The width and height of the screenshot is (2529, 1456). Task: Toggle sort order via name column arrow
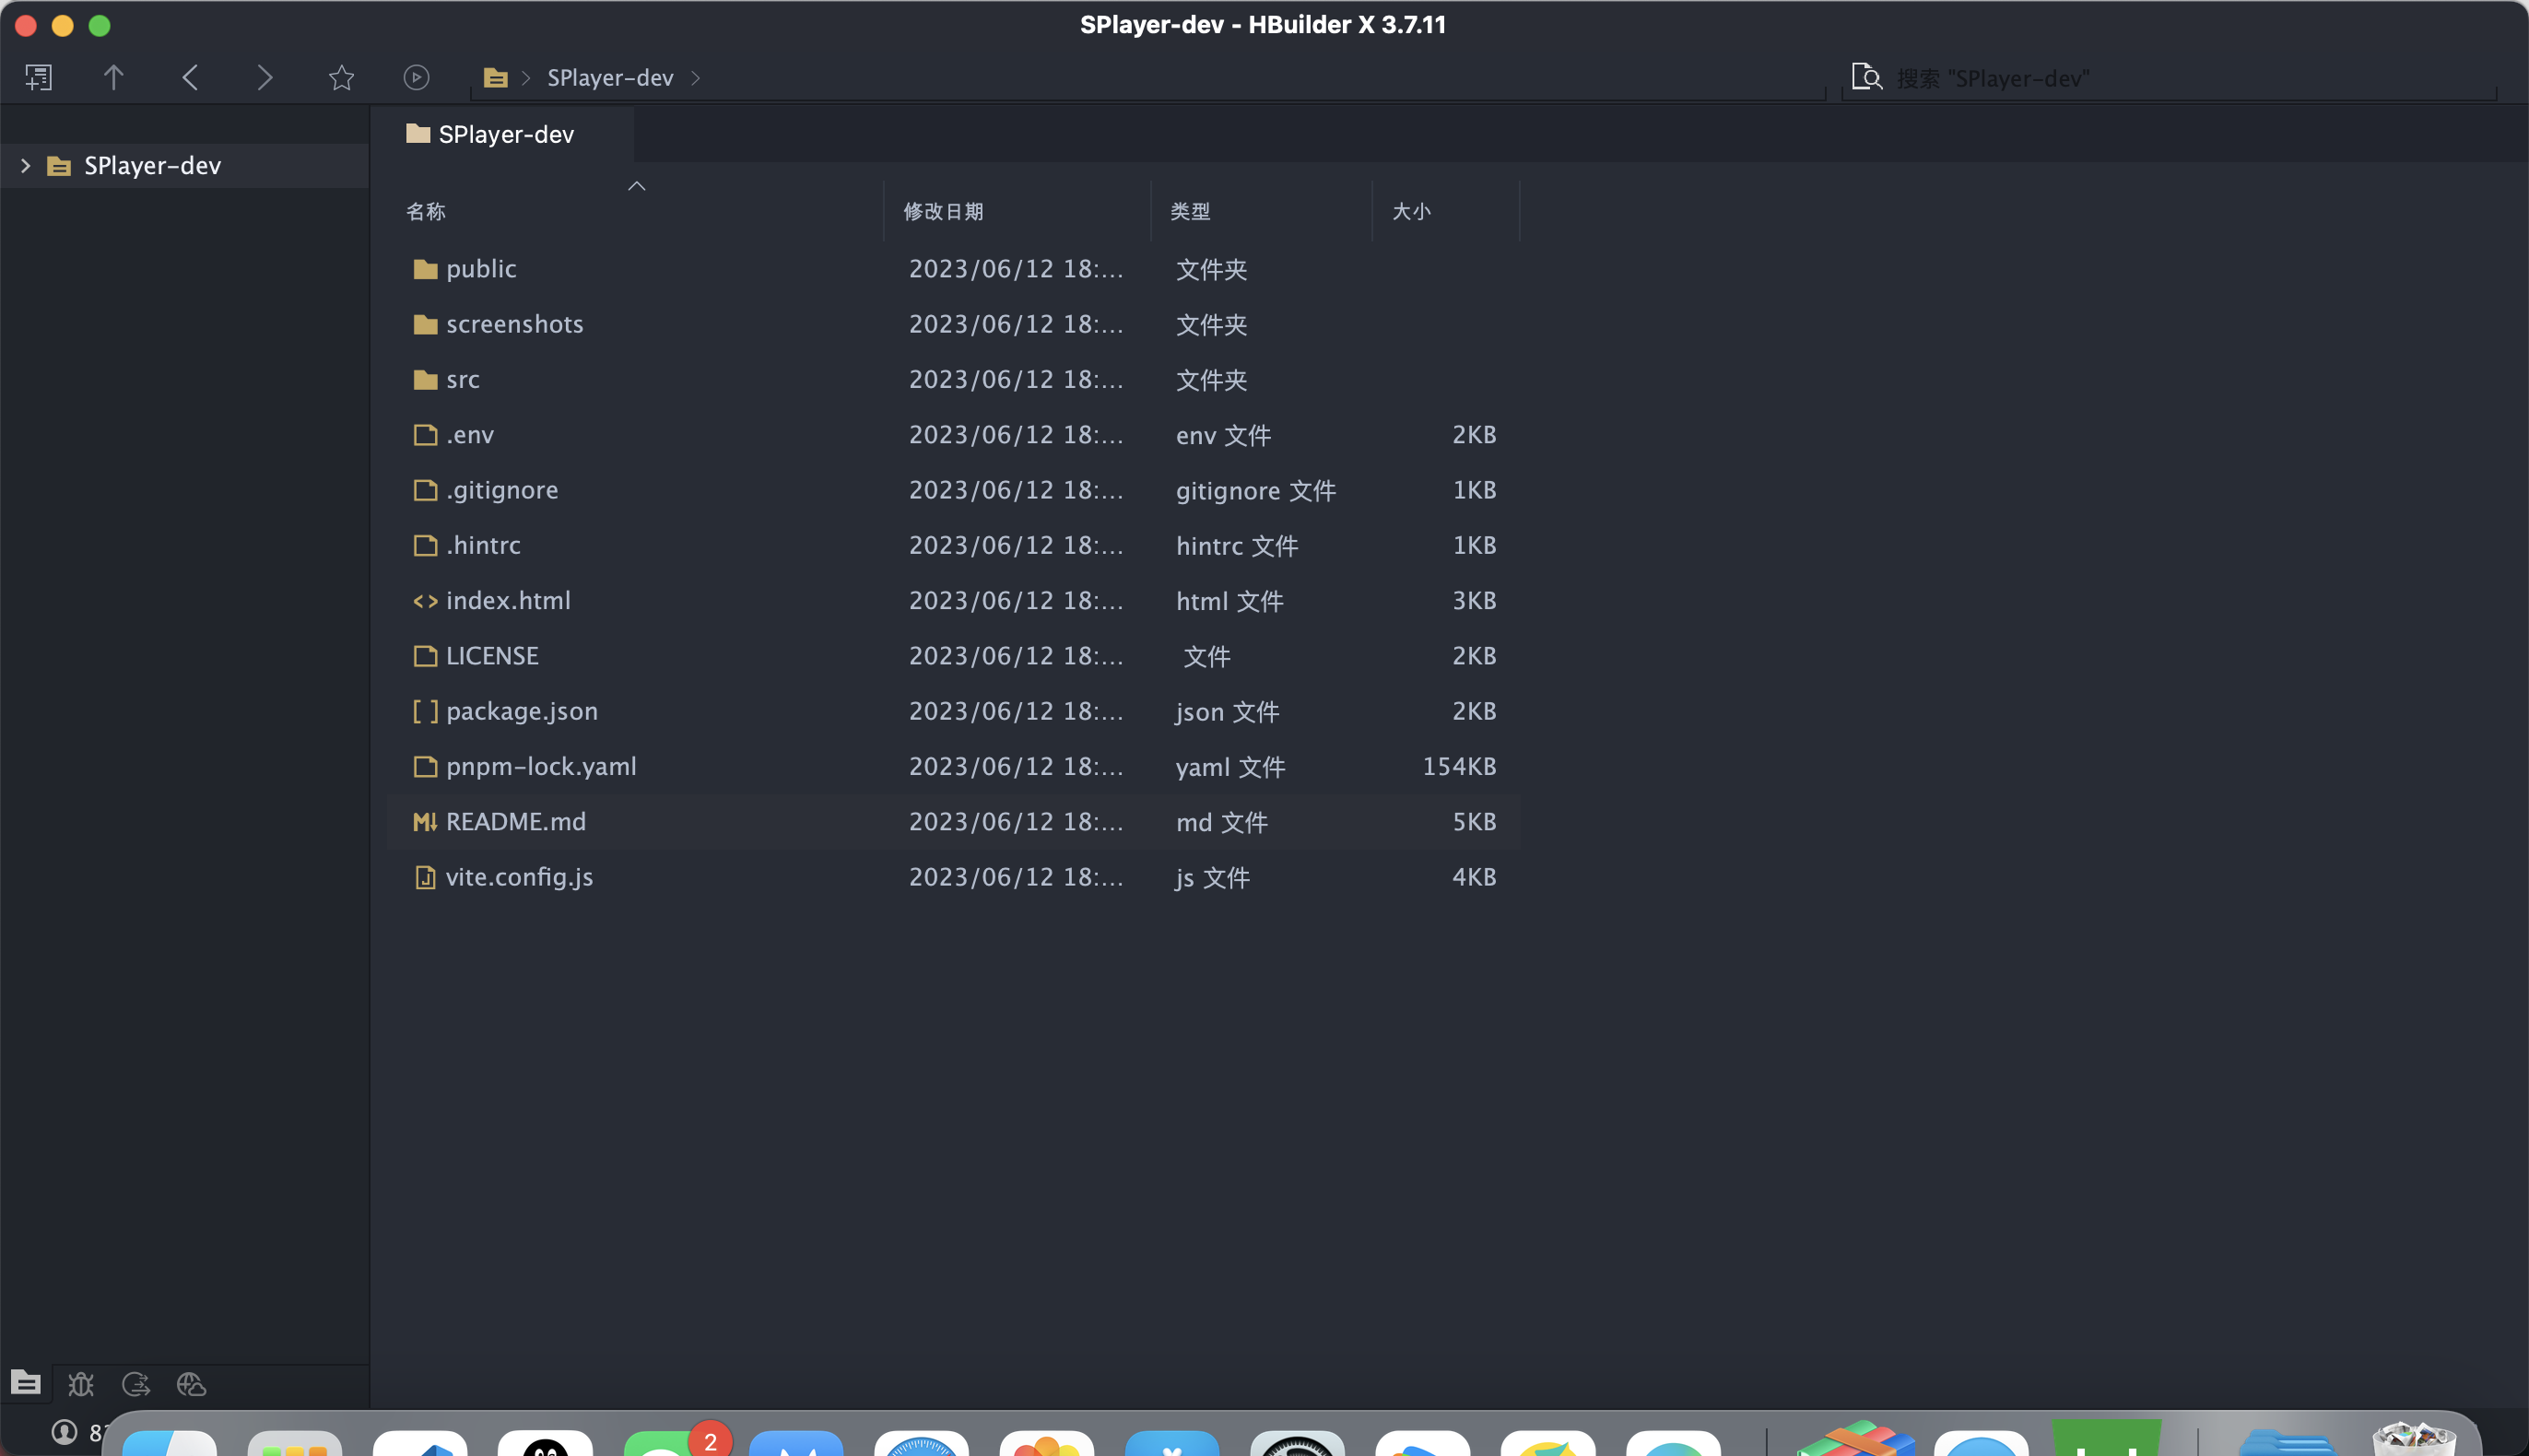click(x=636, y=186)
